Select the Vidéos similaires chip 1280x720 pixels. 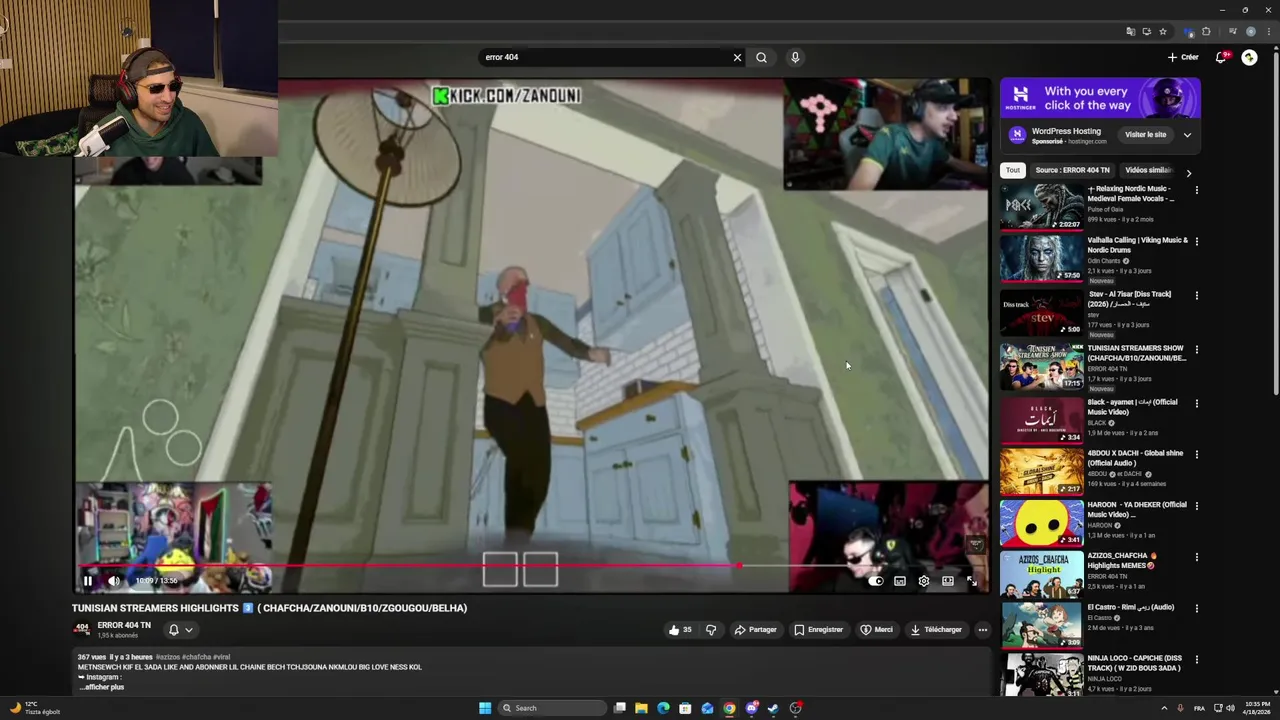pos(1148,170)
